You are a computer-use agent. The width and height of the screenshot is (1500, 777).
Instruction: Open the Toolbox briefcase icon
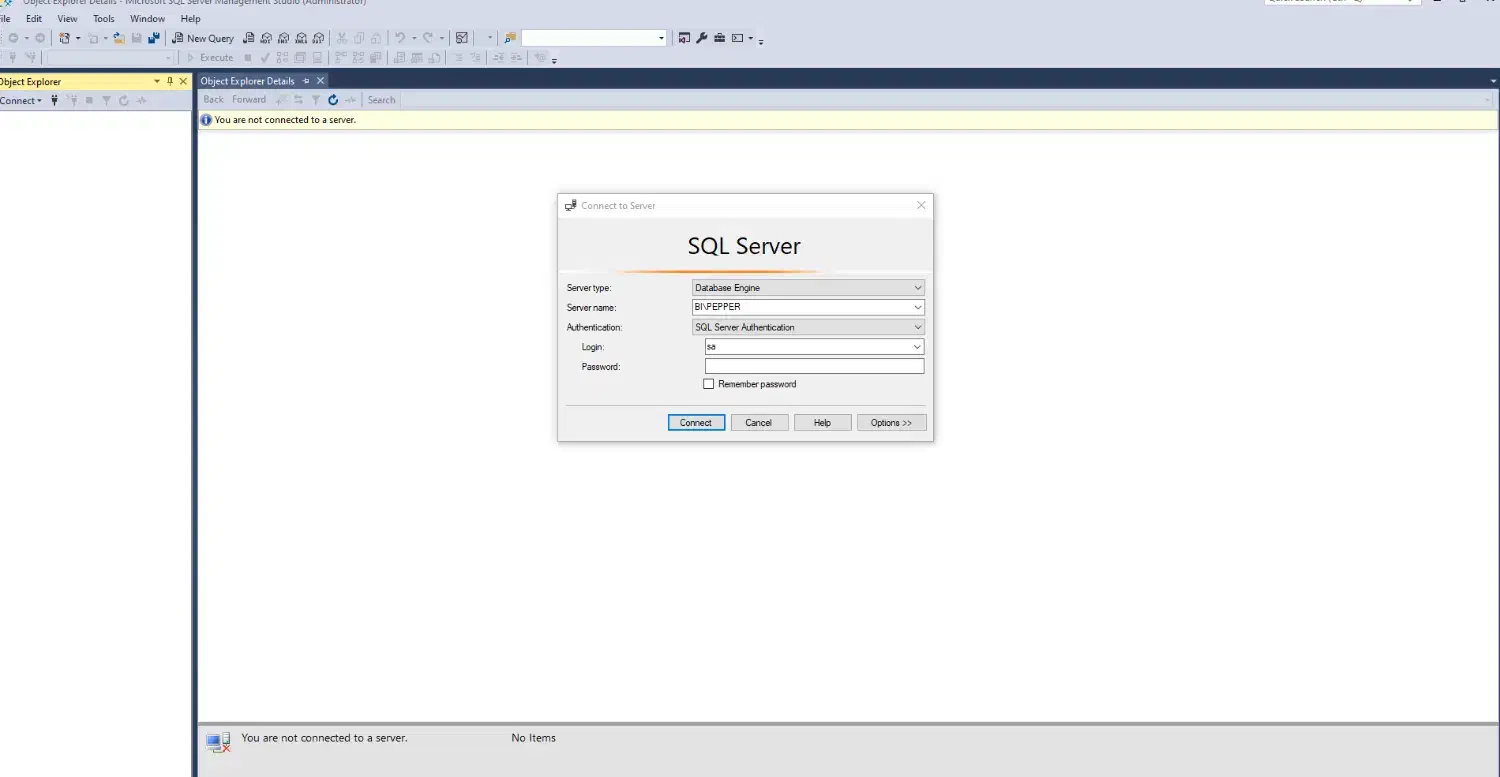coord(719,38)
